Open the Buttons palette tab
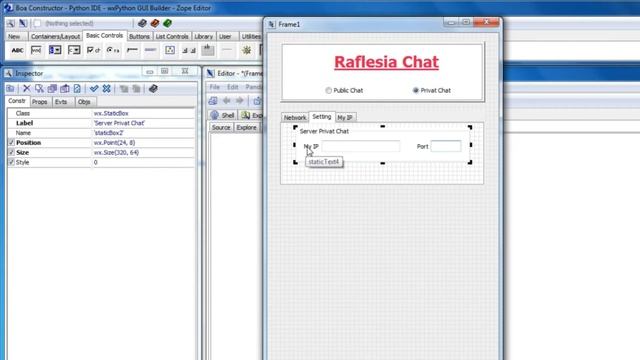Screen dimensions: 640x360 (139, 36)
